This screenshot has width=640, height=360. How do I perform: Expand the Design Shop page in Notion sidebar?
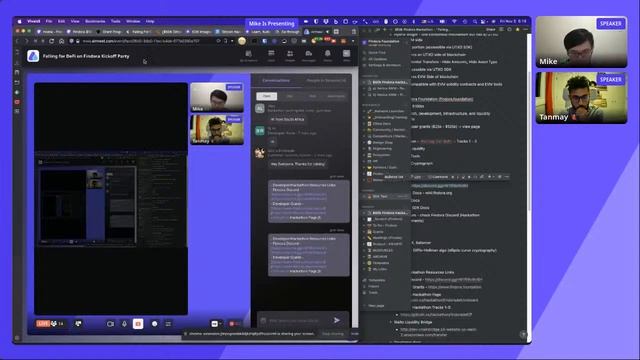point(364,142)
